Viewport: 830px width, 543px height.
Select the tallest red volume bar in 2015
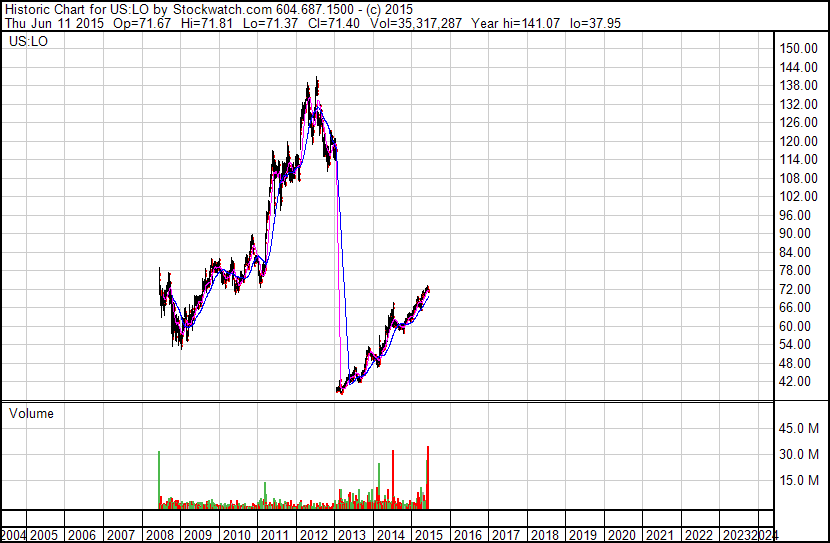[x=428, y=477]
